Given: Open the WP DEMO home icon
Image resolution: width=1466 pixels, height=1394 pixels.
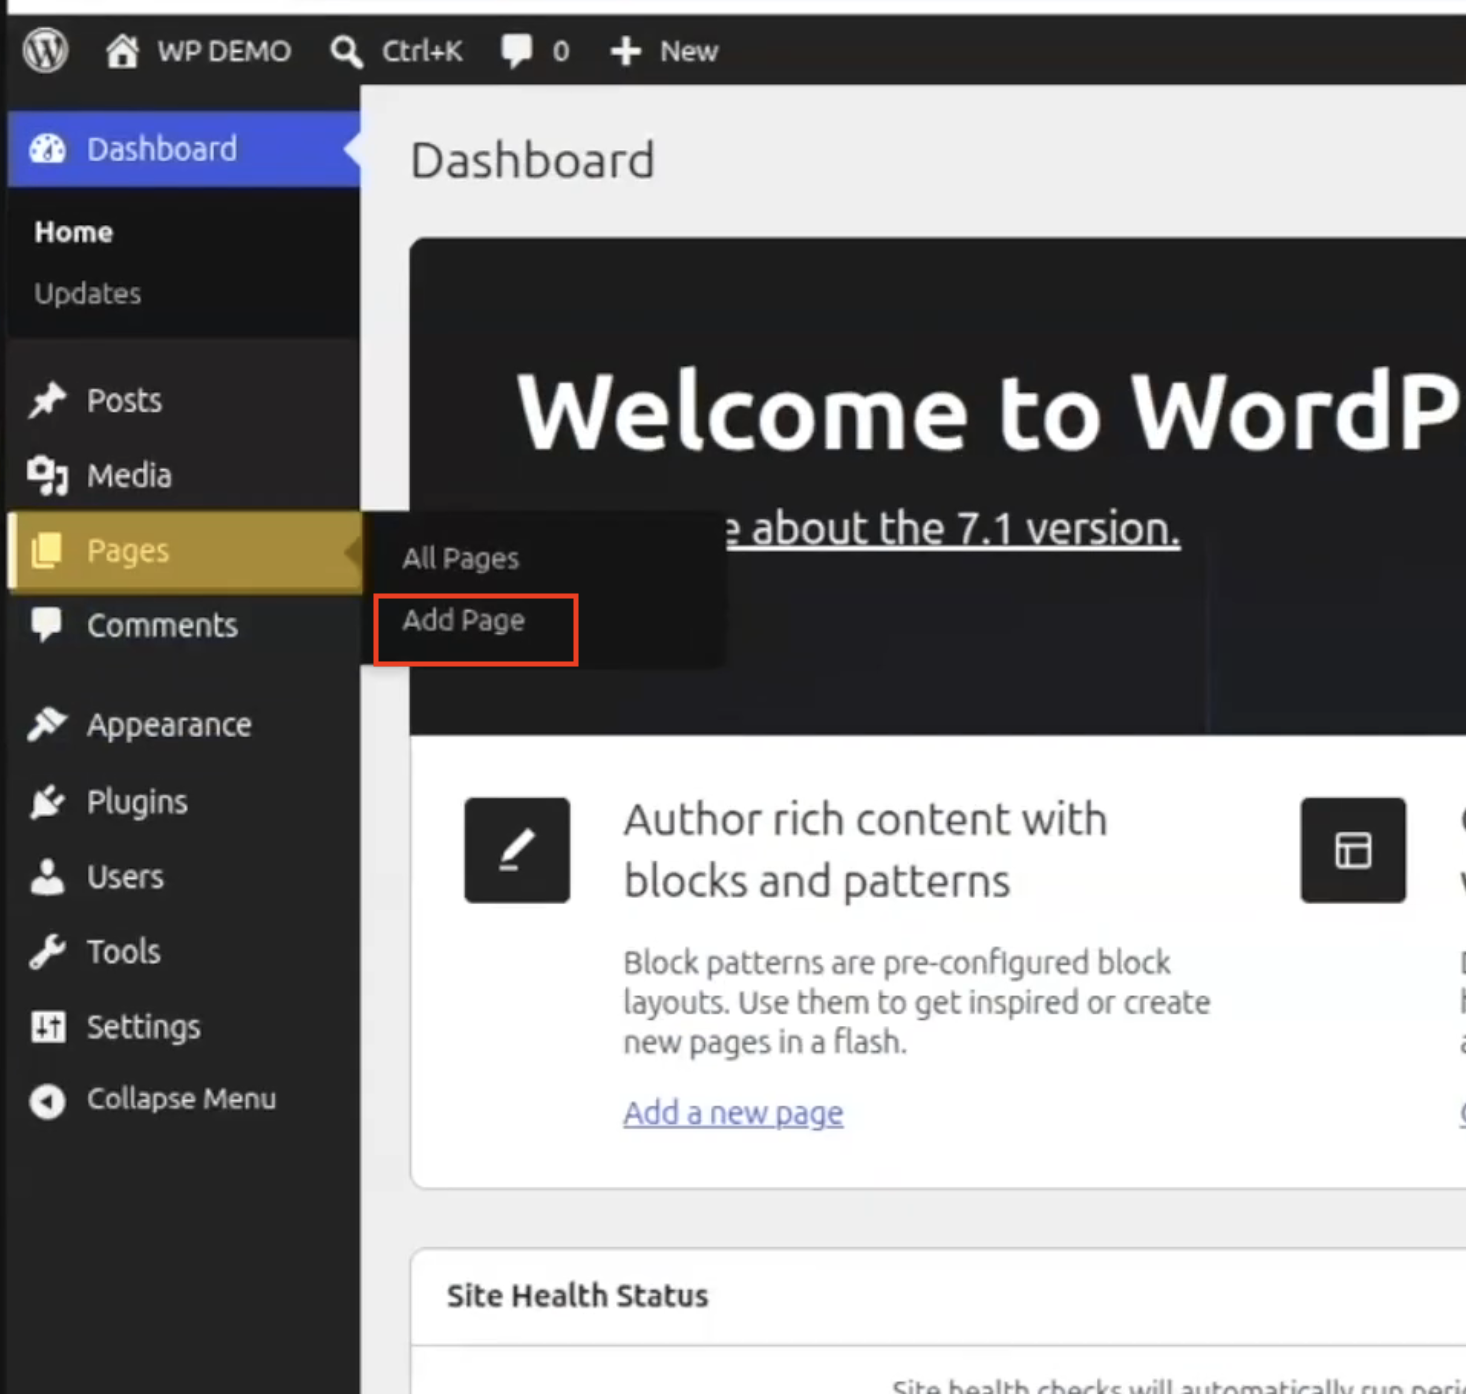Looking at the screenshot, I should 122,50.
